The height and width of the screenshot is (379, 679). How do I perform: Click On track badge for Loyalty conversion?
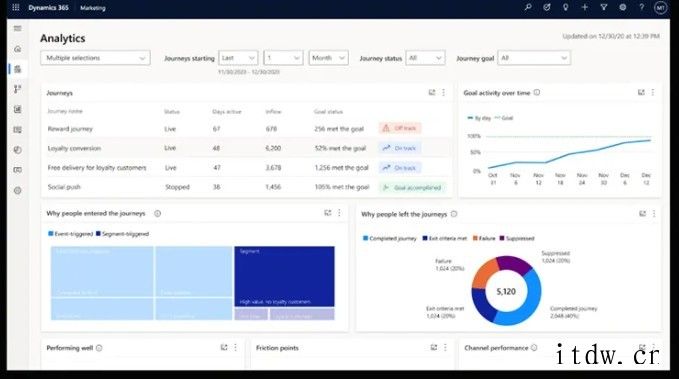400,148
